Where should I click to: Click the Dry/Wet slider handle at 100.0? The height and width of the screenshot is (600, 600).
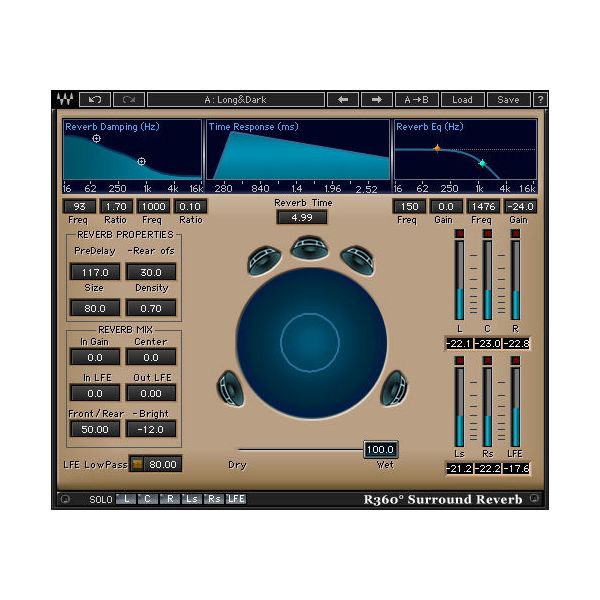click(x=380, y=449)
